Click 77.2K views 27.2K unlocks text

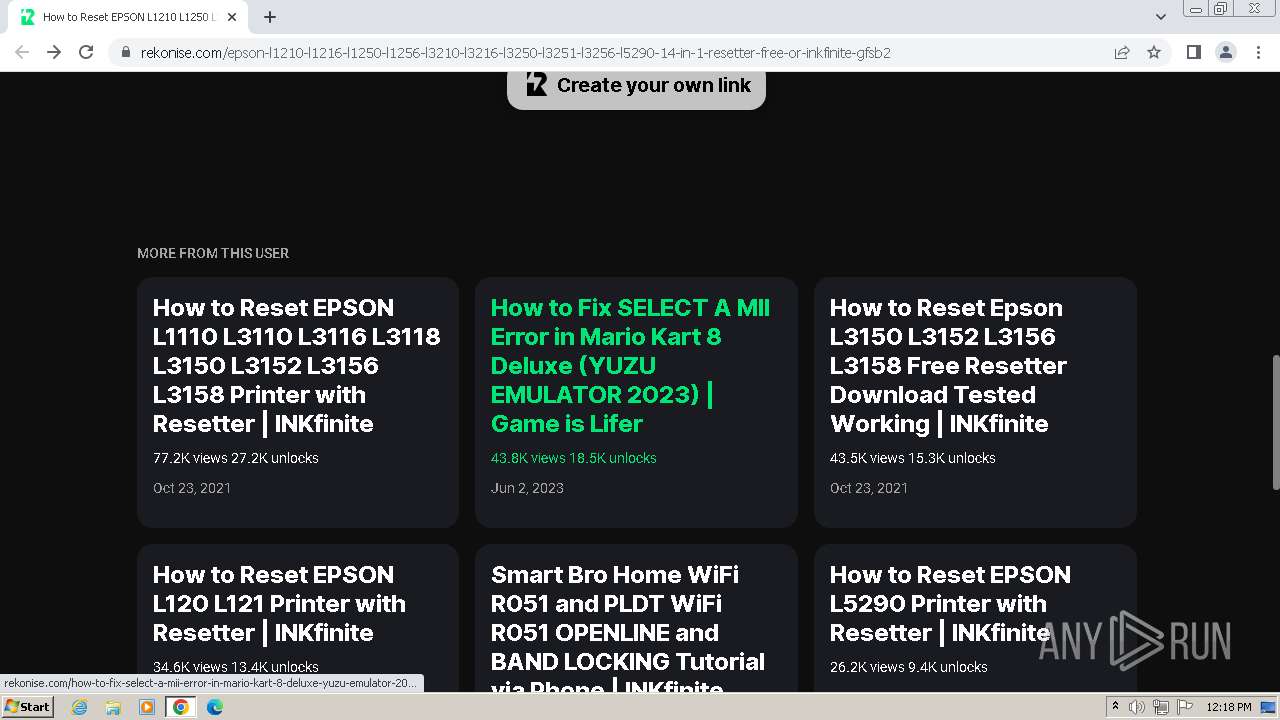(236, 458)
